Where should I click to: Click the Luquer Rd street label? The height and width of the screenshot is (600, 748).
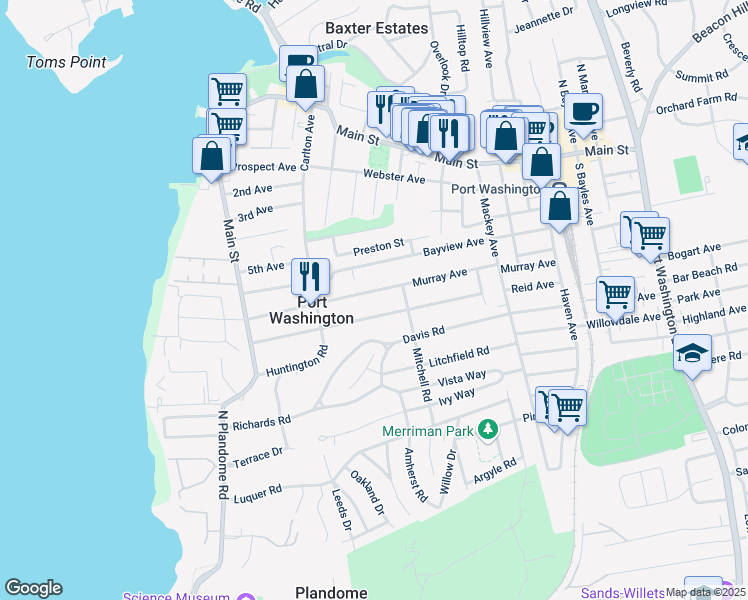[258, 494]
